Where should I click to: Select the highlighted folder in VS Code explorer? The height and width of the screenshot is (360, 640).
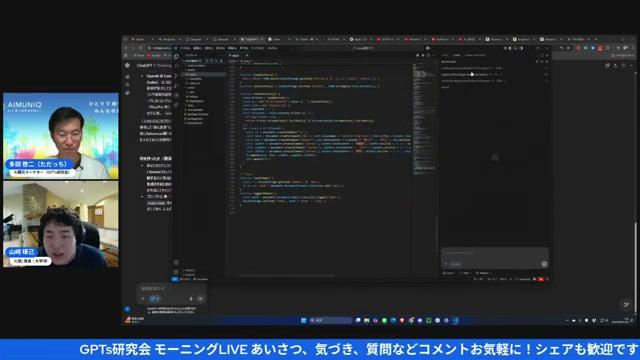tap(204, 74)
